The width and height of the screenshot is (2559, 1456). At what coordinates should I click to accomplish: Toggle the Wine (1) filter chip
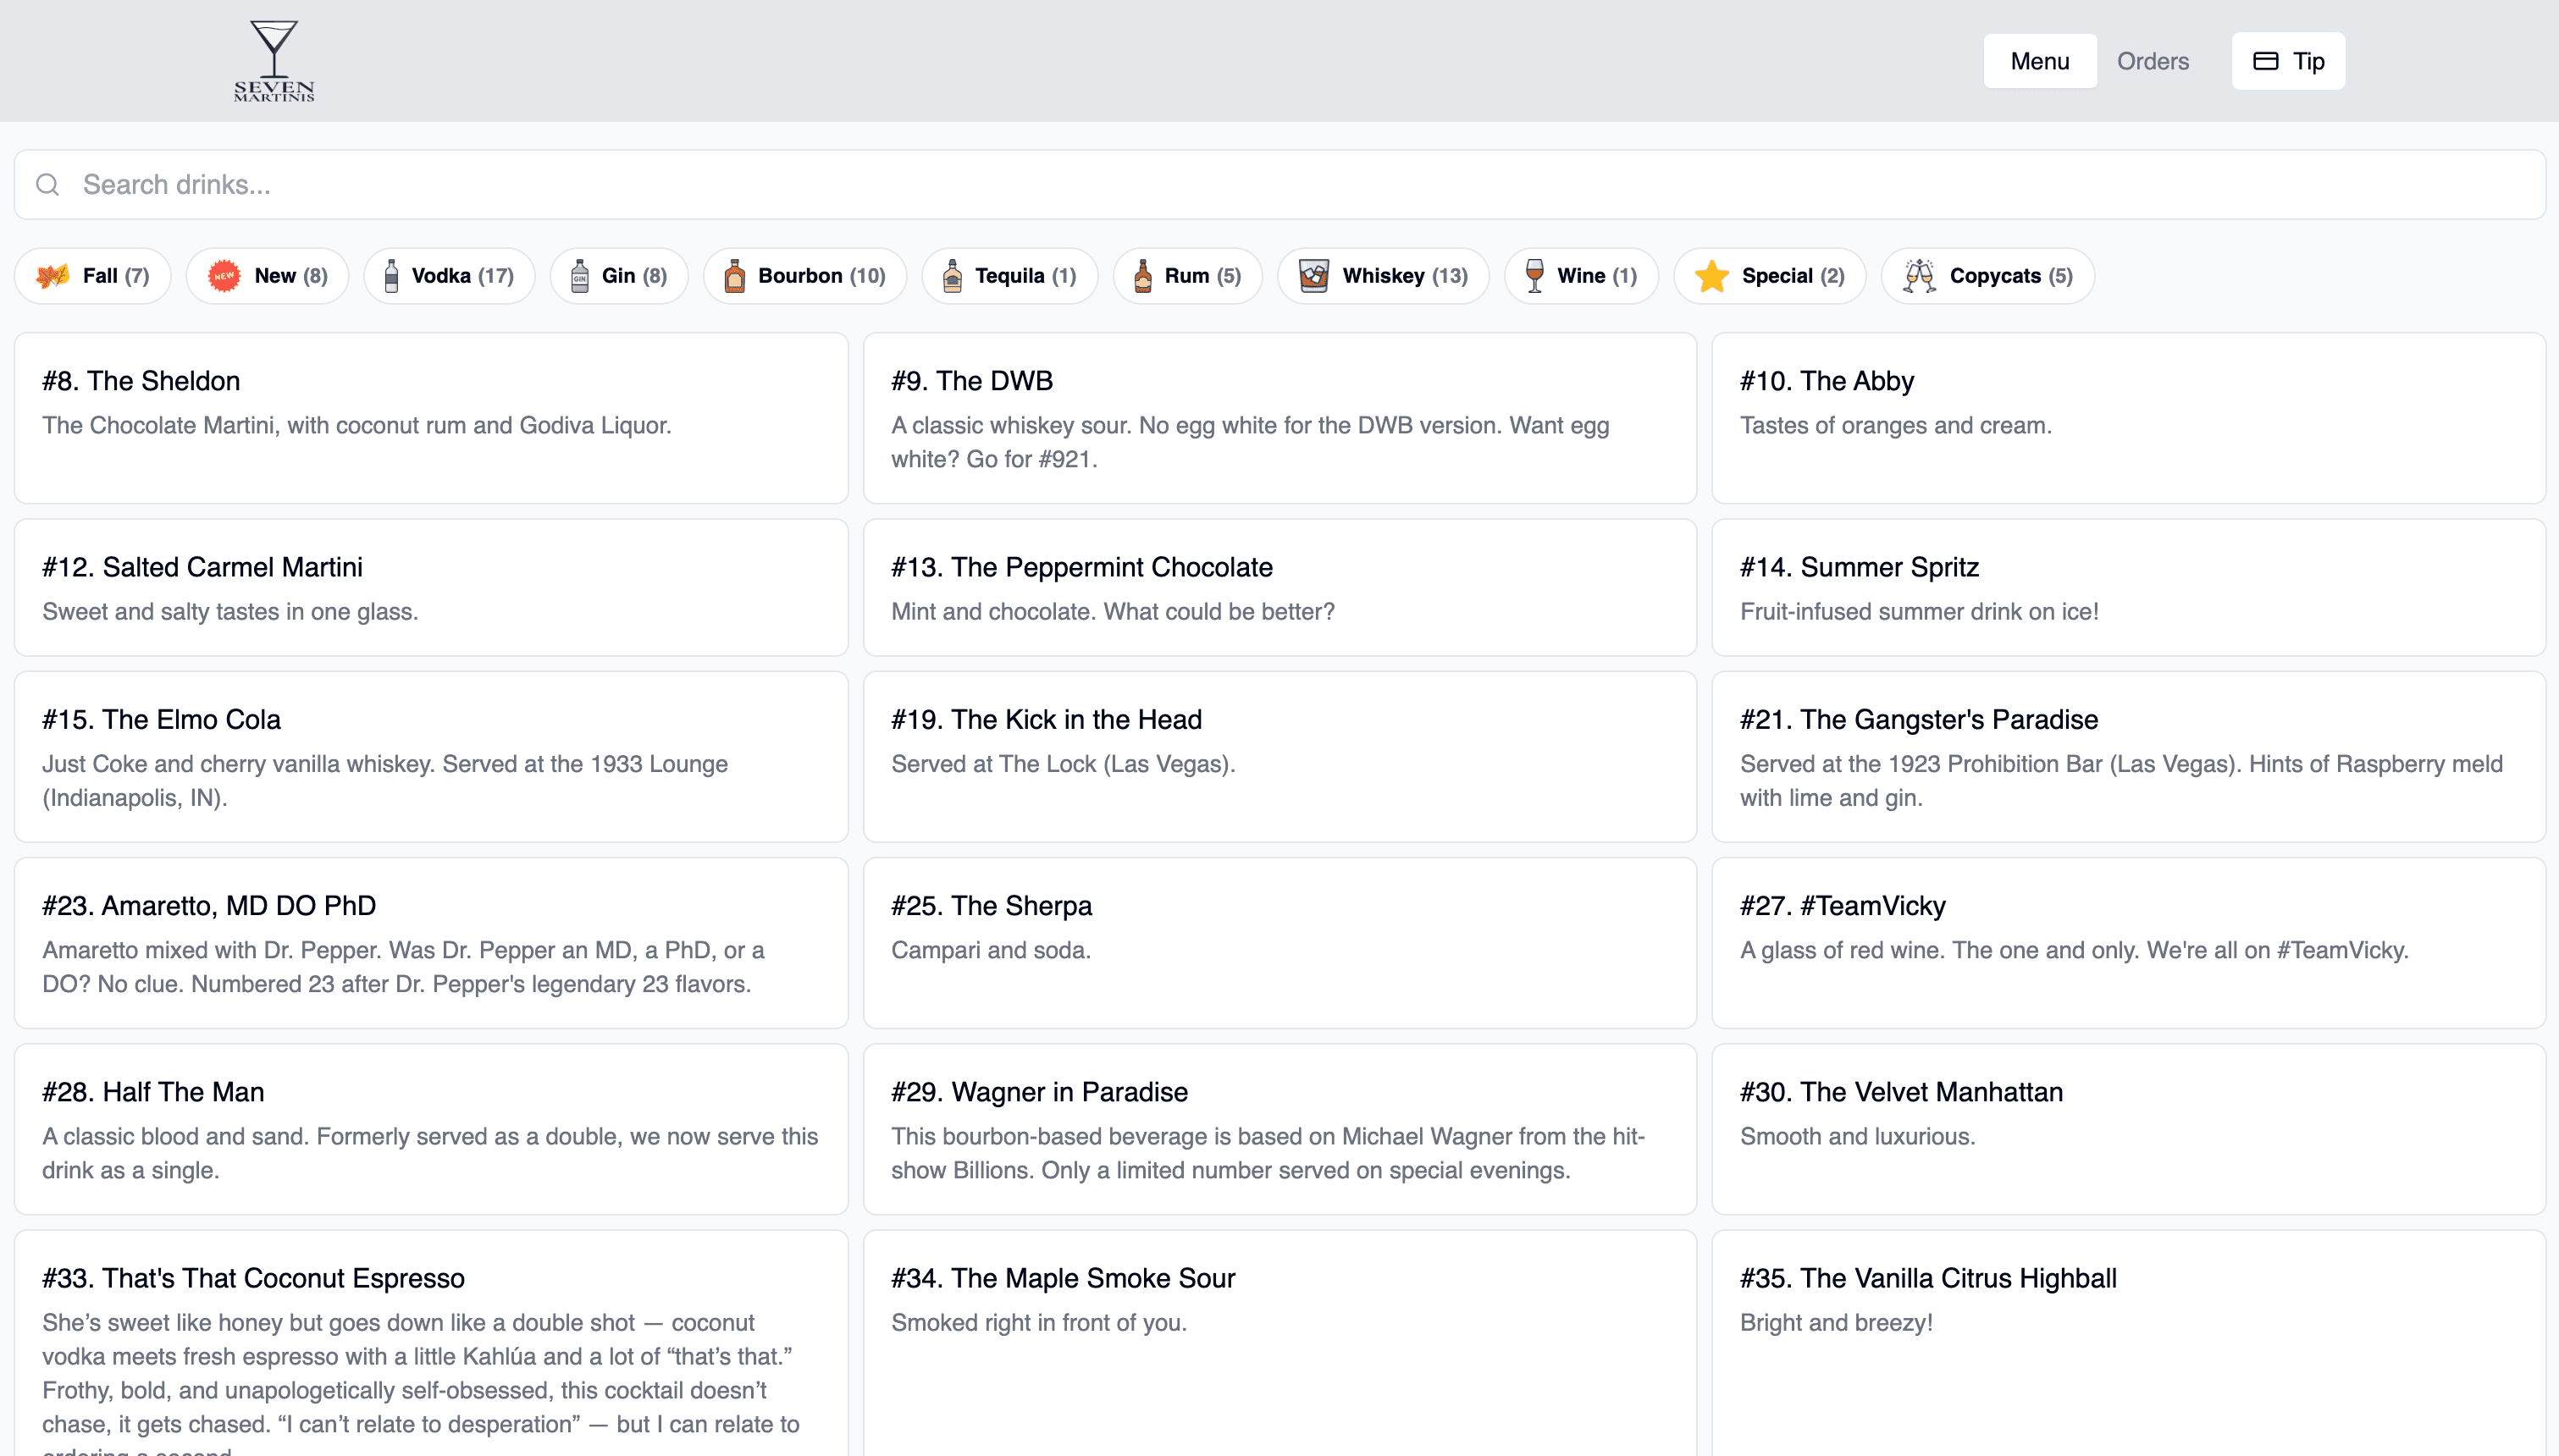click(1580, 275)
